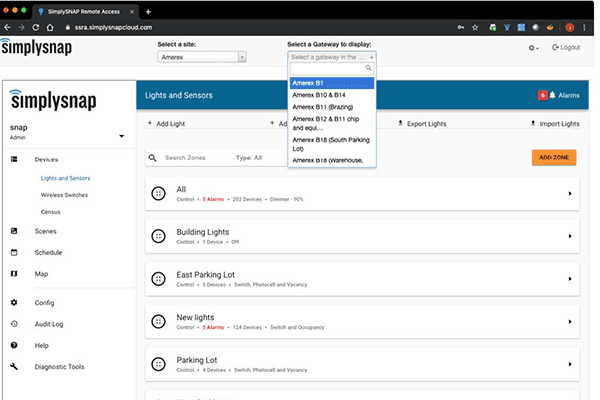Screen dimensions: 600x400
Task: Click the simplysnap logo in top header
Action: 36,47
